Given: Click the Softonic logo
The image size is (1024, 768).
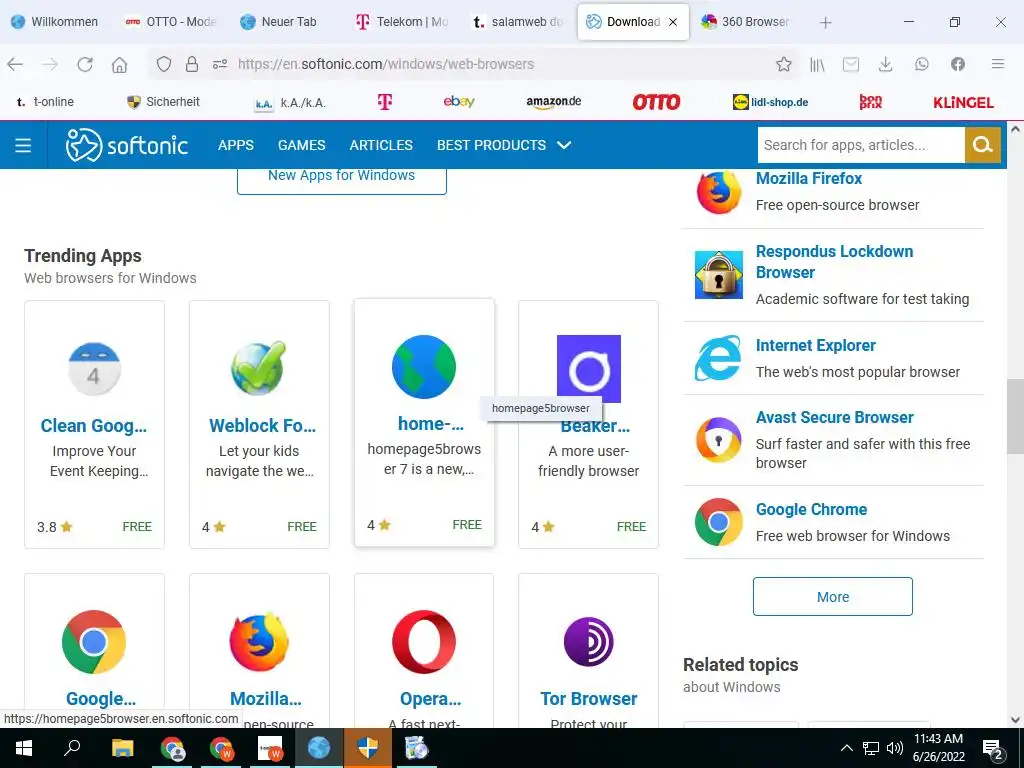Looking at the screenshot, I should (x=127, y=145).
